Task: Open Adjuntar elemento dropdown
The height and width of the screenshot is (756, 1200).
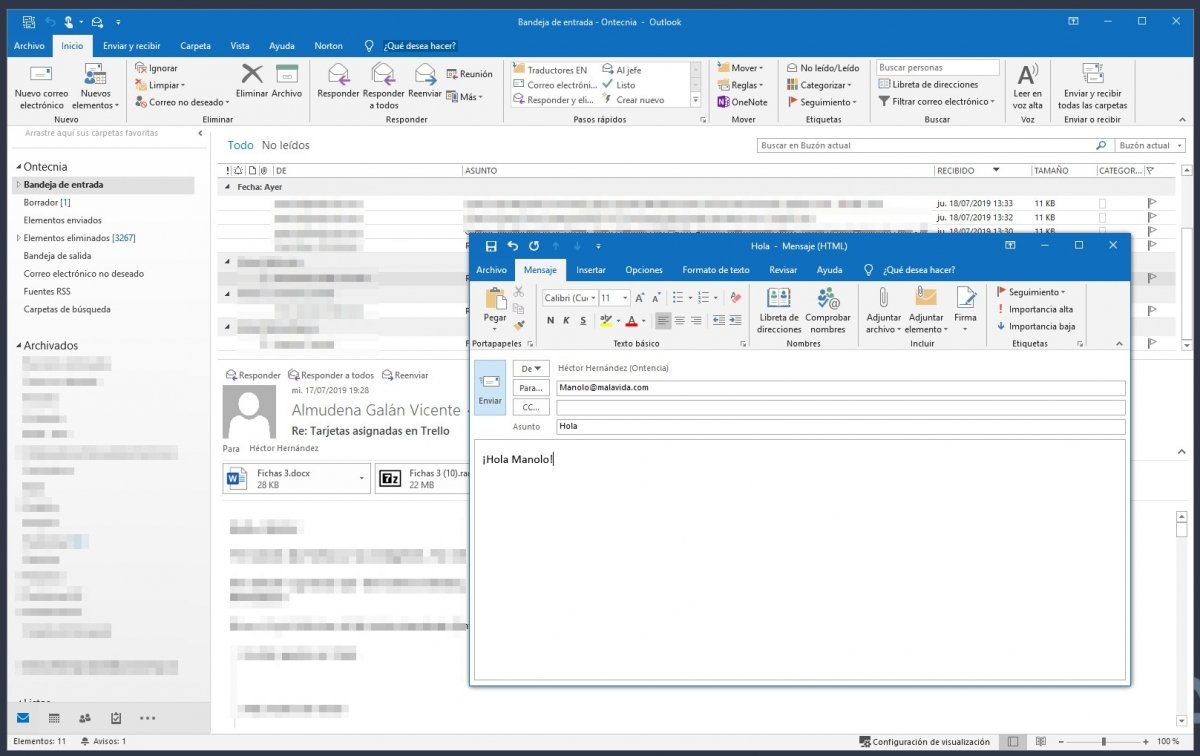Action: pyautogui.click(x=926, y=310)
